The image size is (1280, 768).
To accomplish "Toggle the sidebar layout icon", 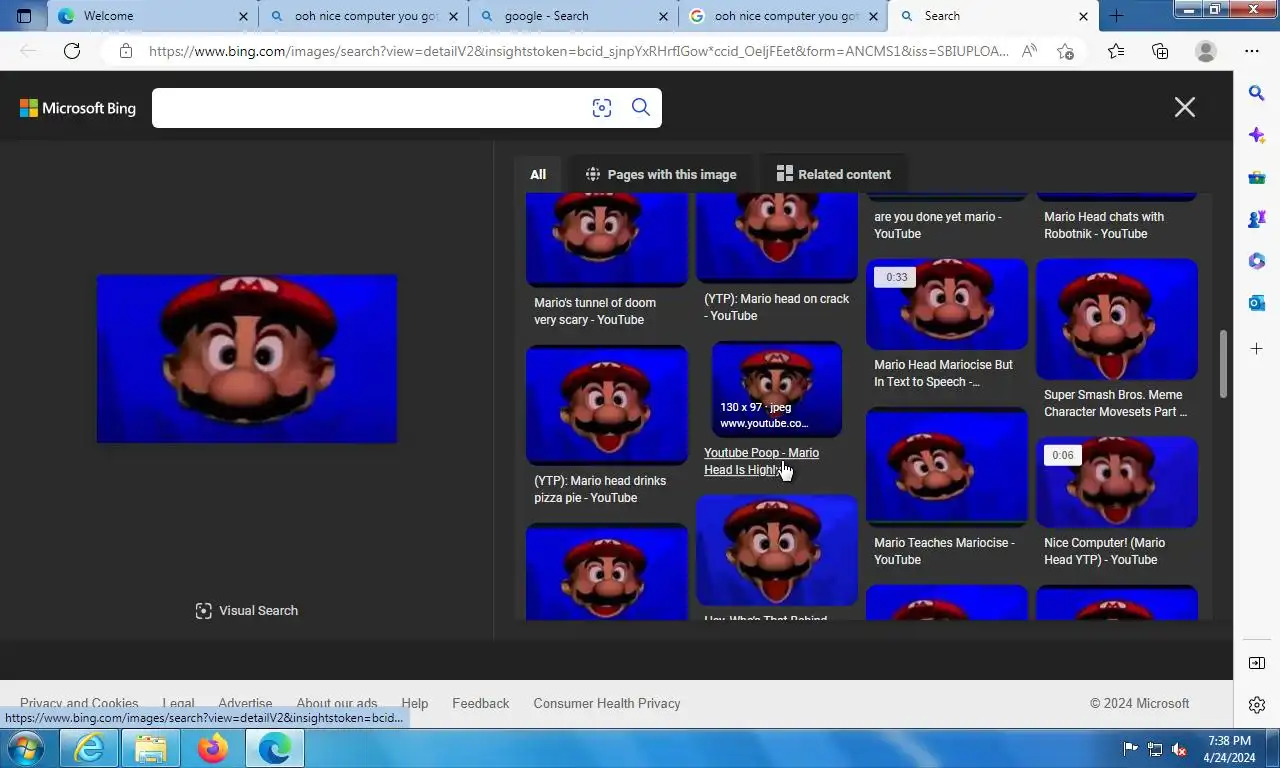I will coord(1257,663).
